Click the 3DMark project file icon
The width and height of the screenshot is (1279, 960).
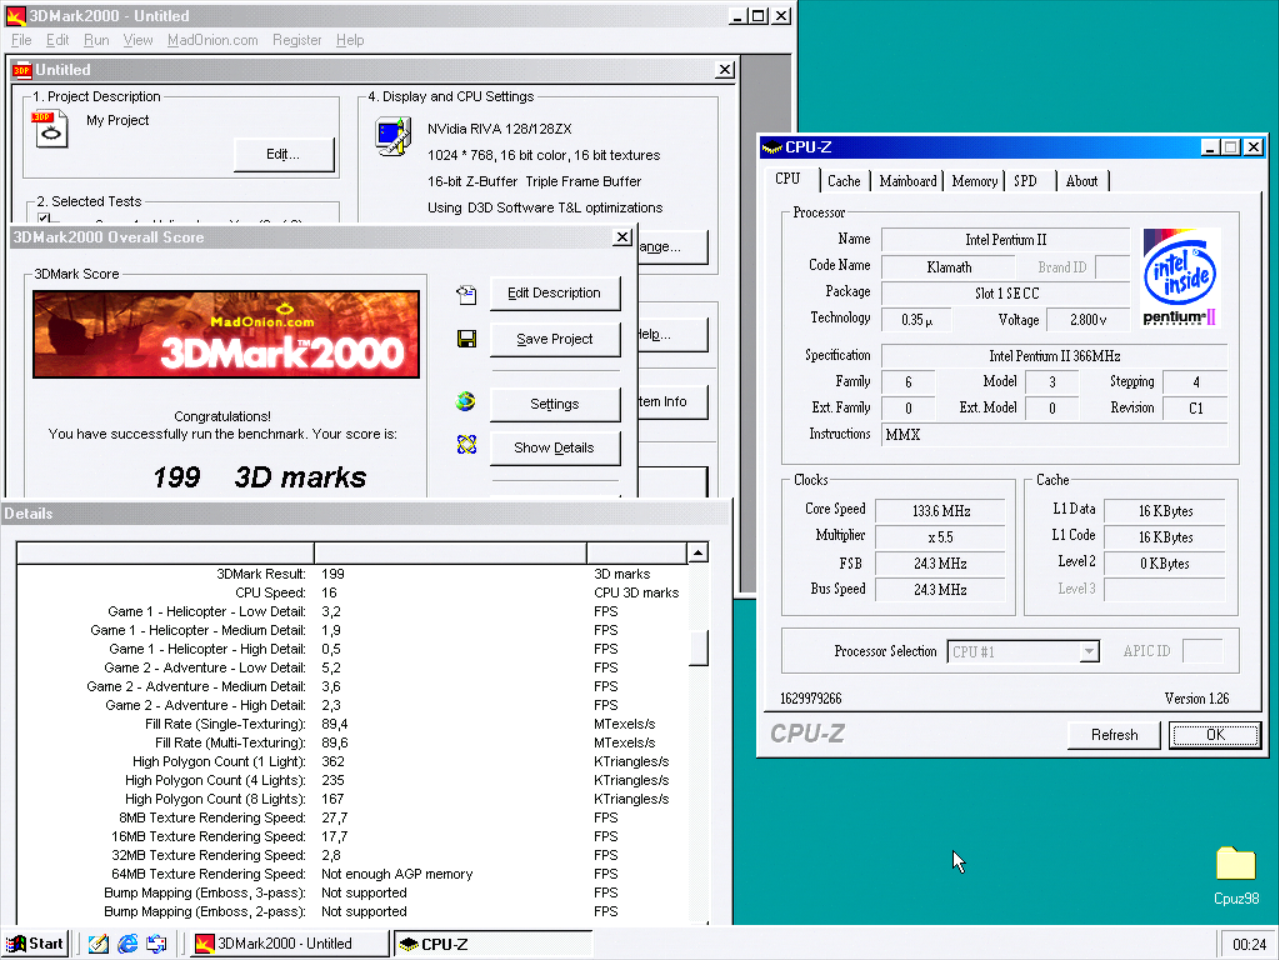point(49,129)
